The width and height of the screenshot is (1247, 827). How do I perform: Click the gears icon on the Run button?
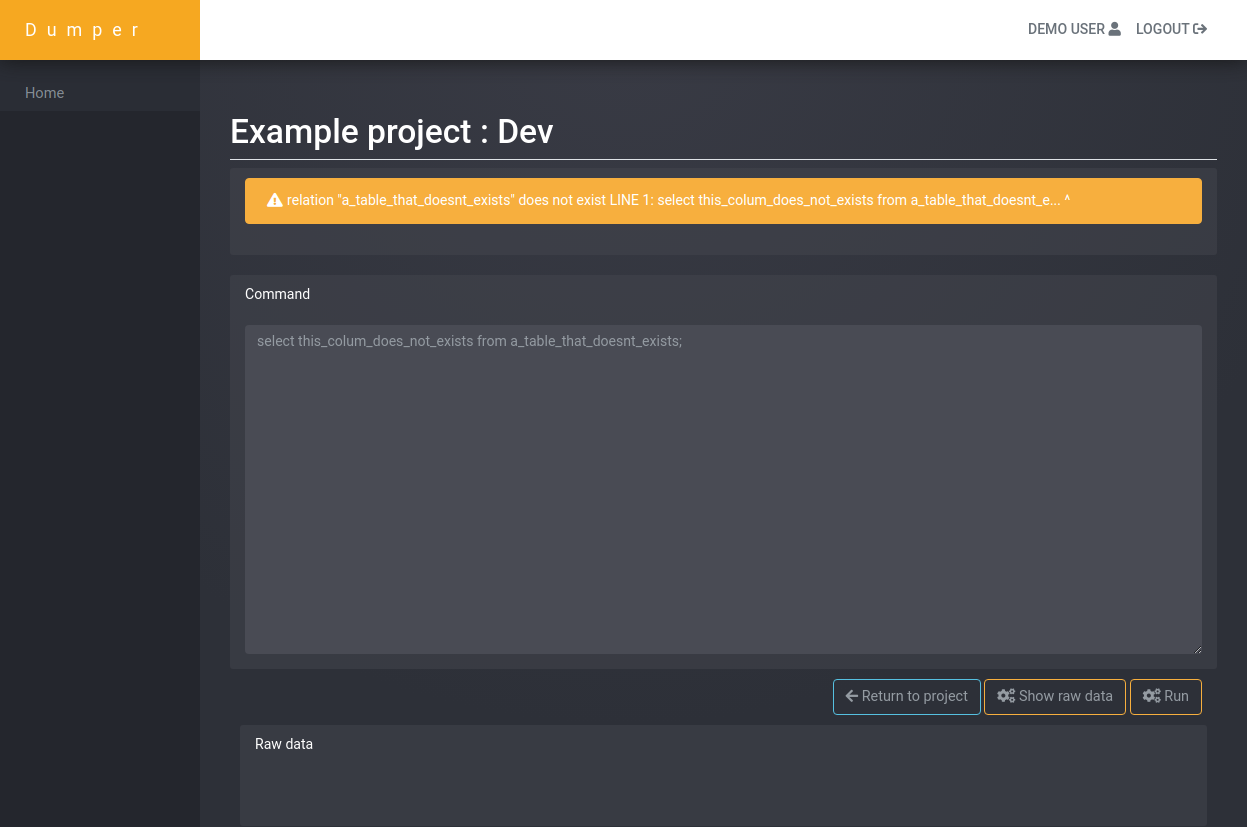coord(1152,696)
